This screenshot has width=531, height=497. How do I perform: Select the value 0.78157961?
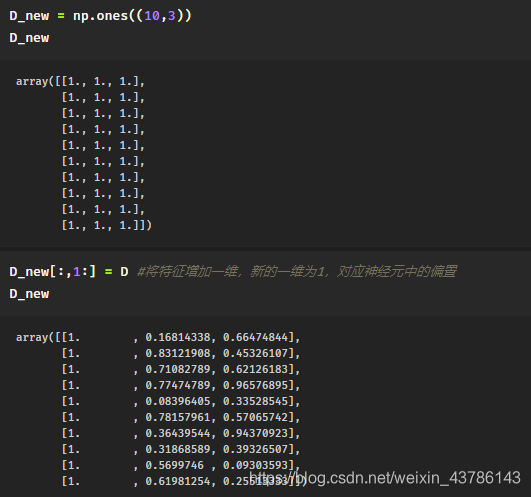(178, 417)
